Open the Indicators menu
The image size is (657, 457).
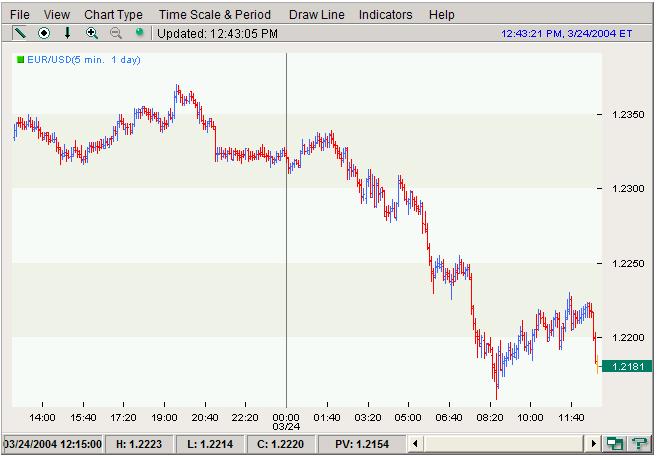tap(385, 15)
